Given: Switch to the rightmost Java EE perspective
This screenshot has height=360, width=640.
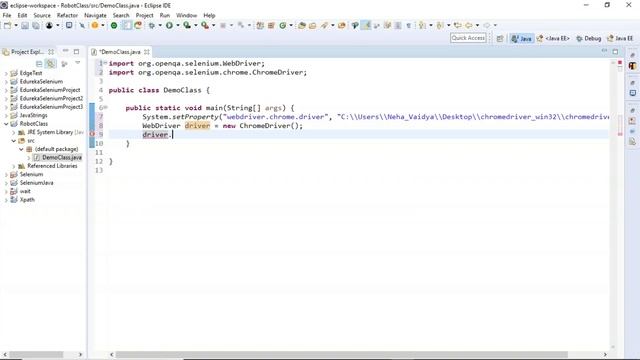Looking at the screenshot, I should pyautogui.click(x=620, y=38).
